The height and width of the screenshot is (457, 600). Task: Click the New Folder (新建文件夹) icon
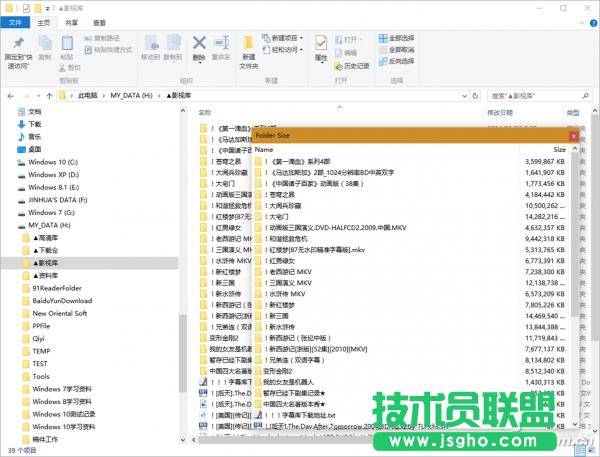pos(247,47)
